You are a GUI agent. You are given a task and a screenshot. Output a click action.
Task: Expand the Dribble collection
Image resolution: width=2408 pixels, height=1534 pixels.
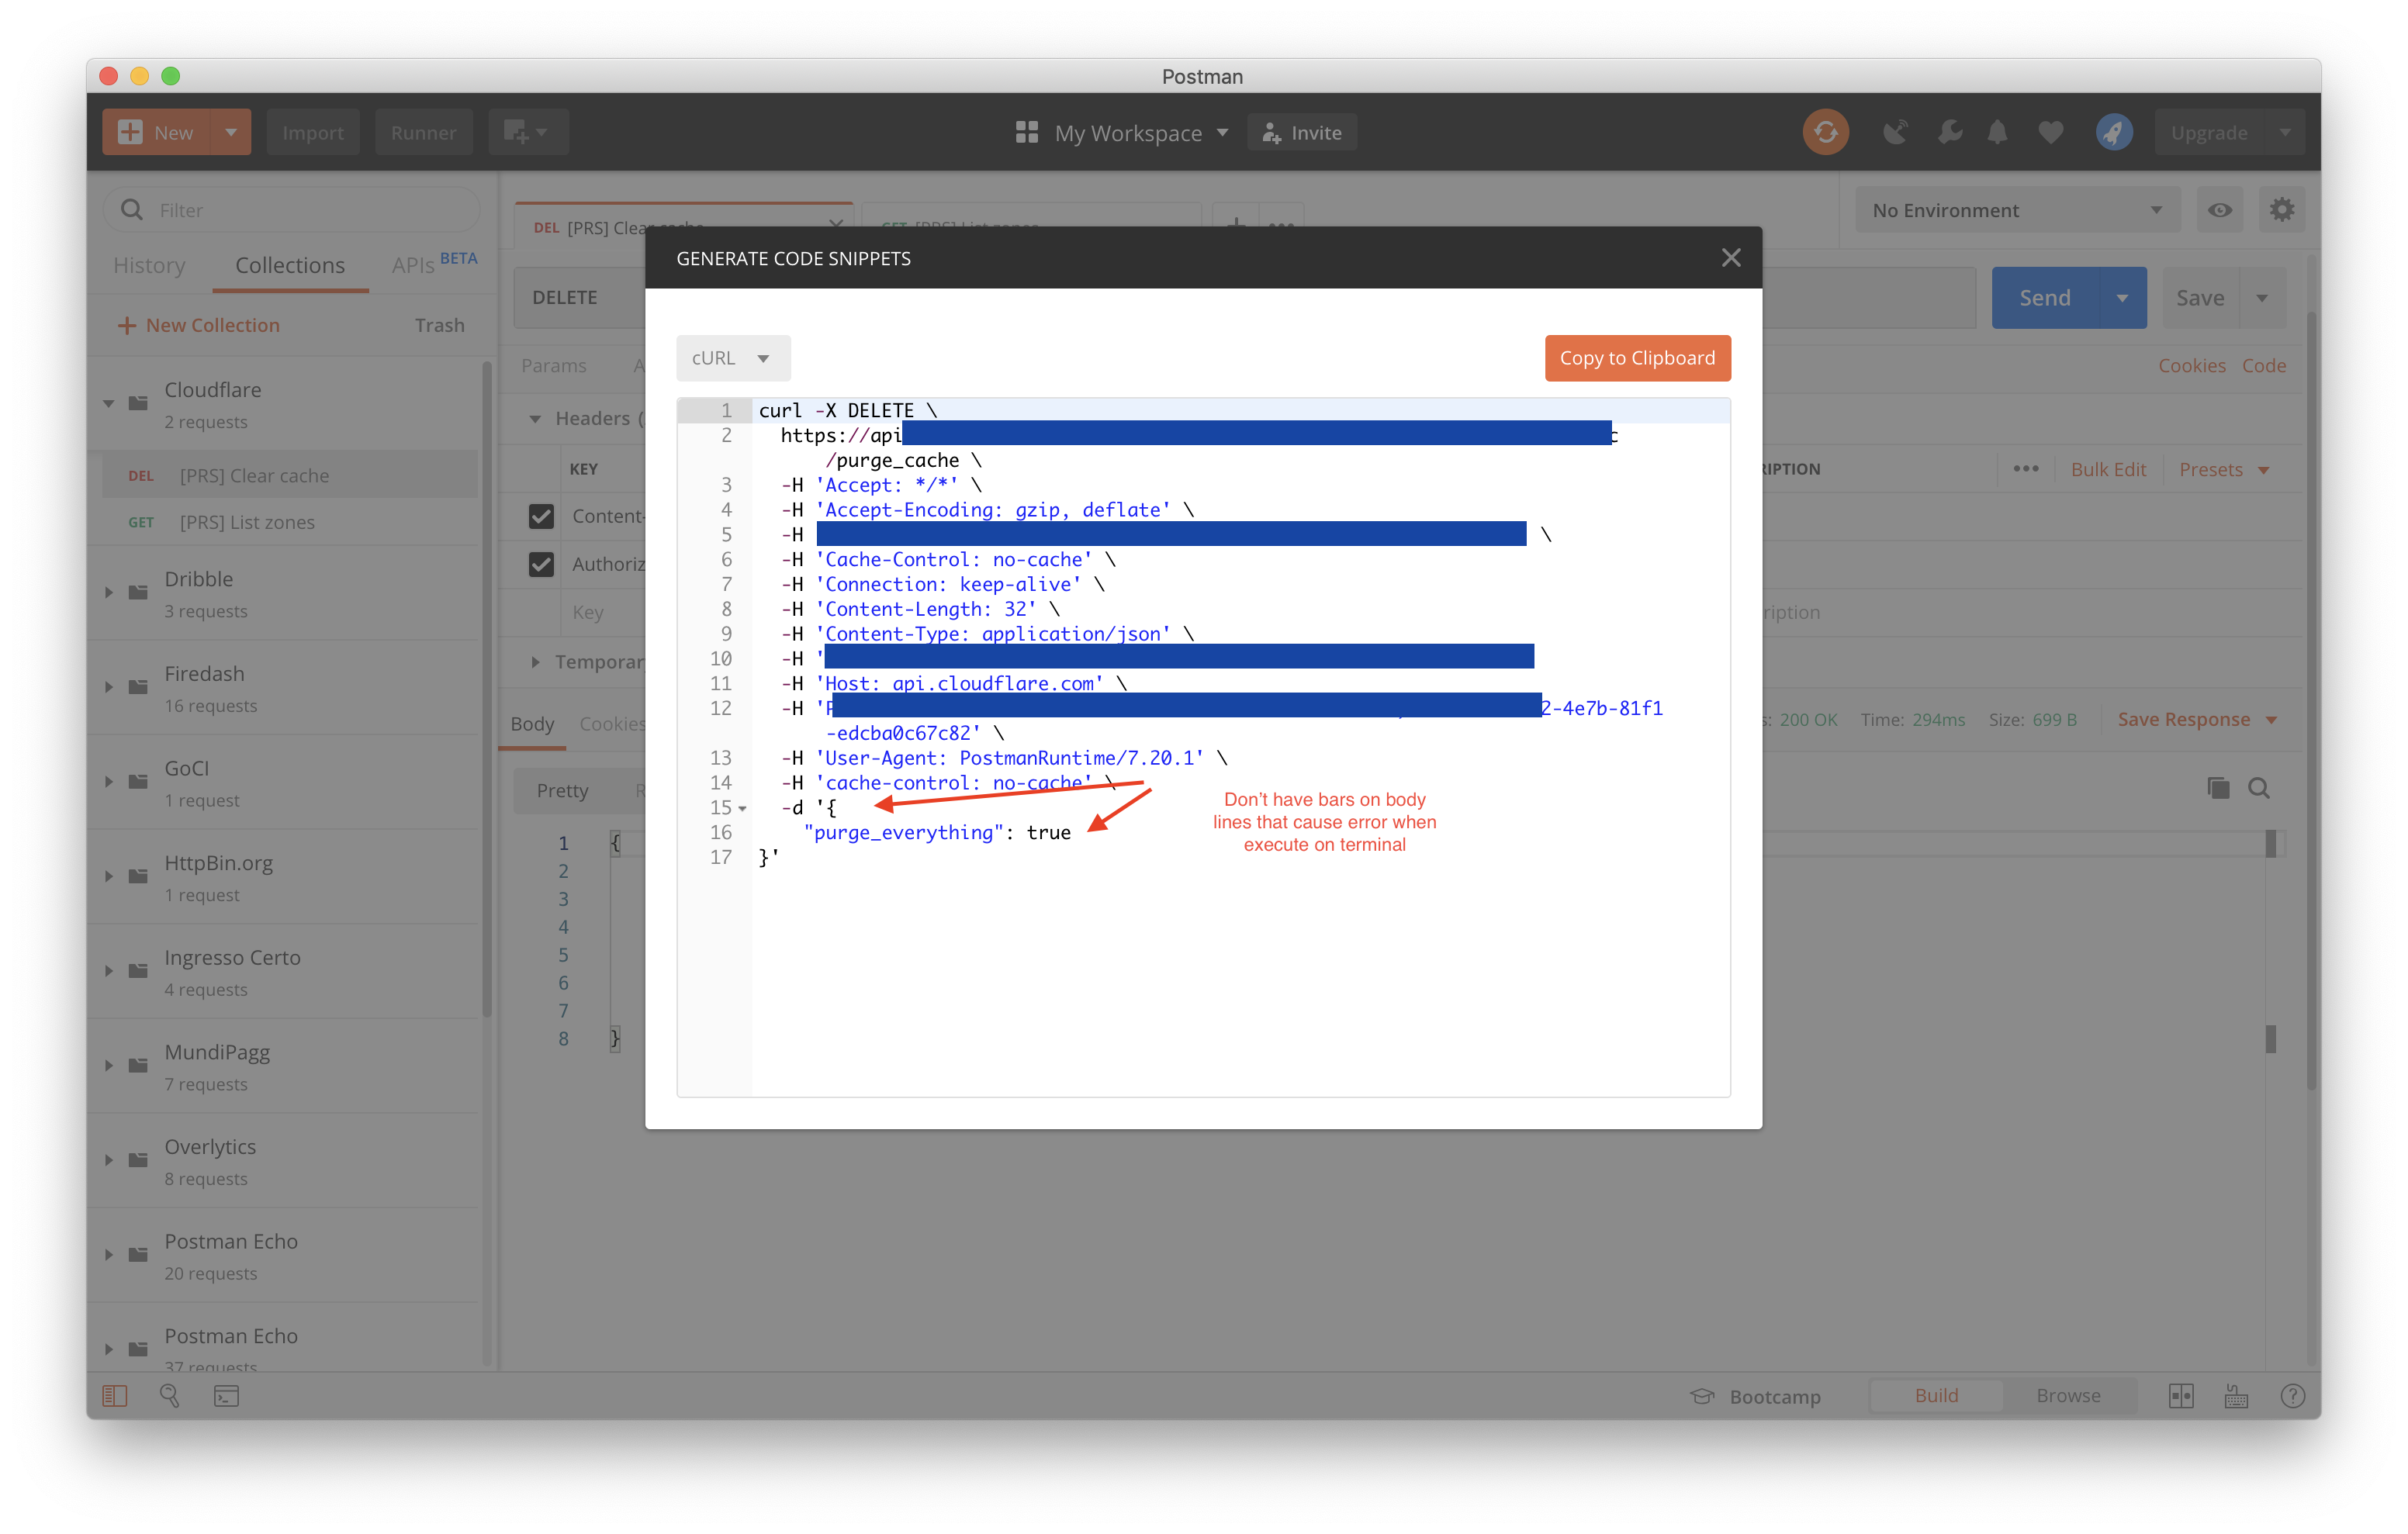[110, 591]
